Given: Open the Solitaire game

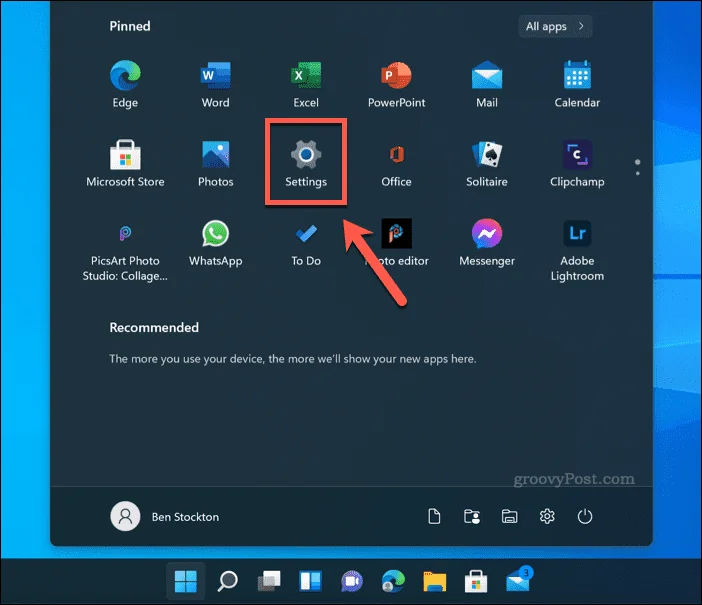Looking at the screenshot, I should point(487,163).
